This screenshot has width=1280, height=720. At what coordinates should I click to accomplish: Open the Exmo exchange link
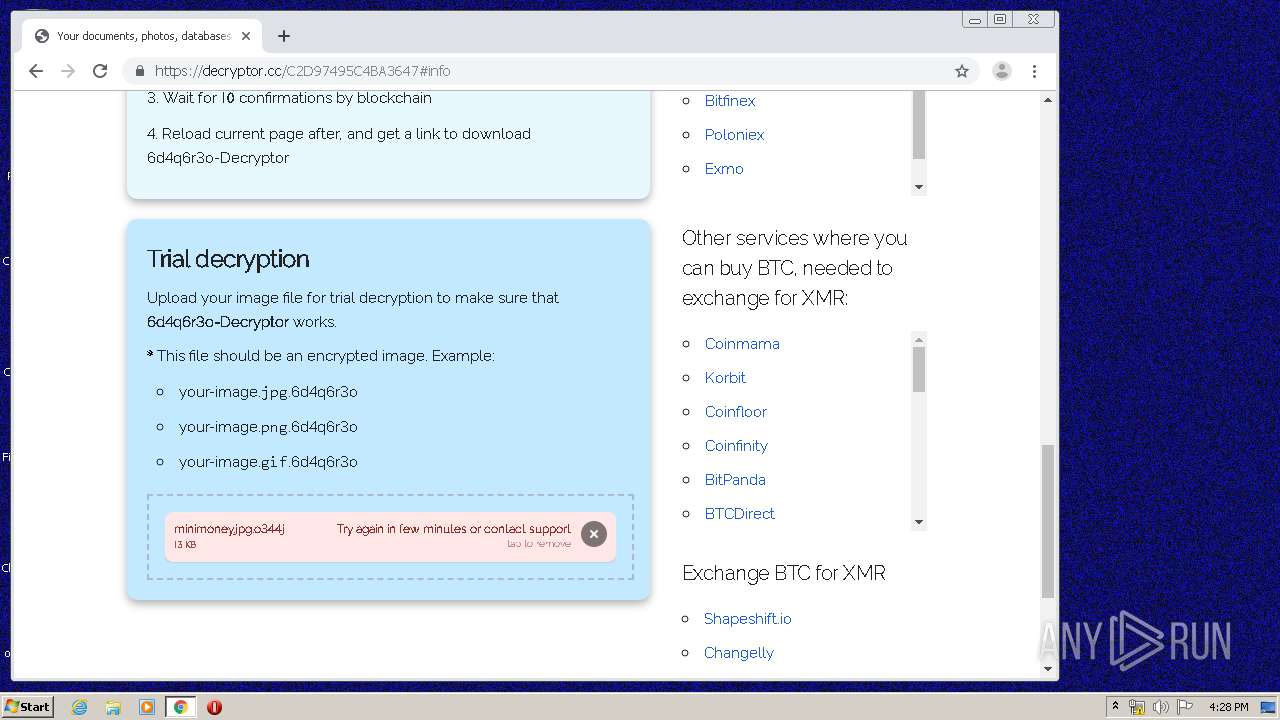(724, 169)
